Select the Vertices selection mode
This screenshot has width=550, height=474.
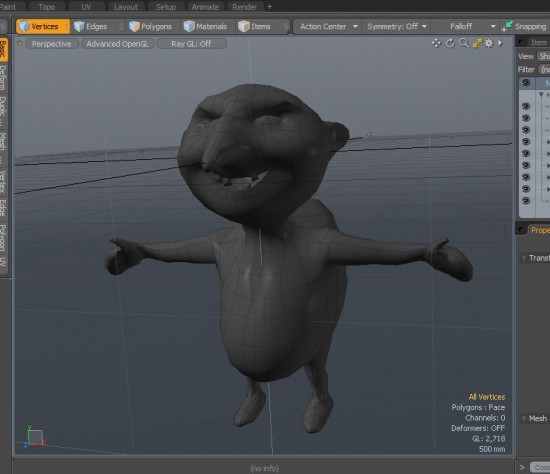[43, 26]
